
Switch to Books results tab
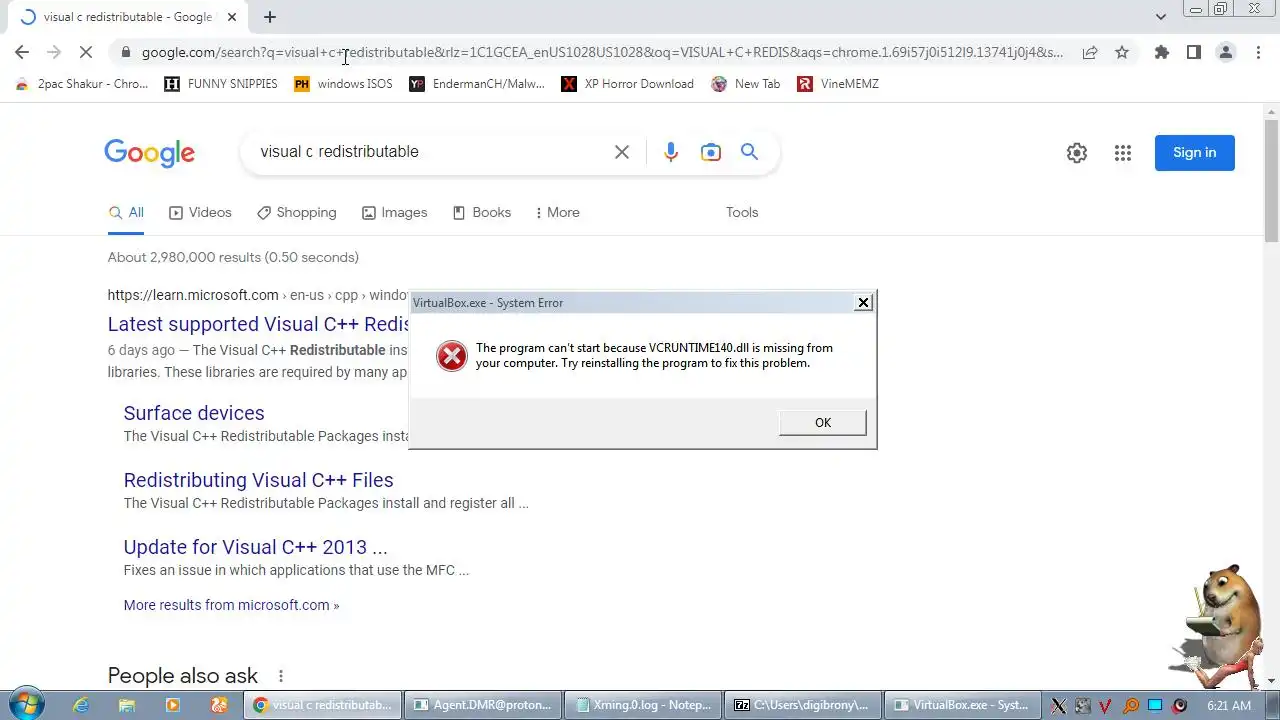point(482,212)
